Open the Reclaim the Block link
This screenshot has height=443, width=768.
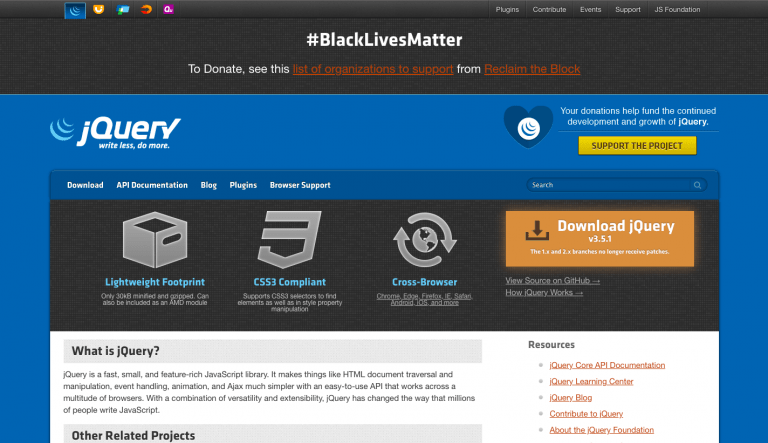(x=532, y=69)
